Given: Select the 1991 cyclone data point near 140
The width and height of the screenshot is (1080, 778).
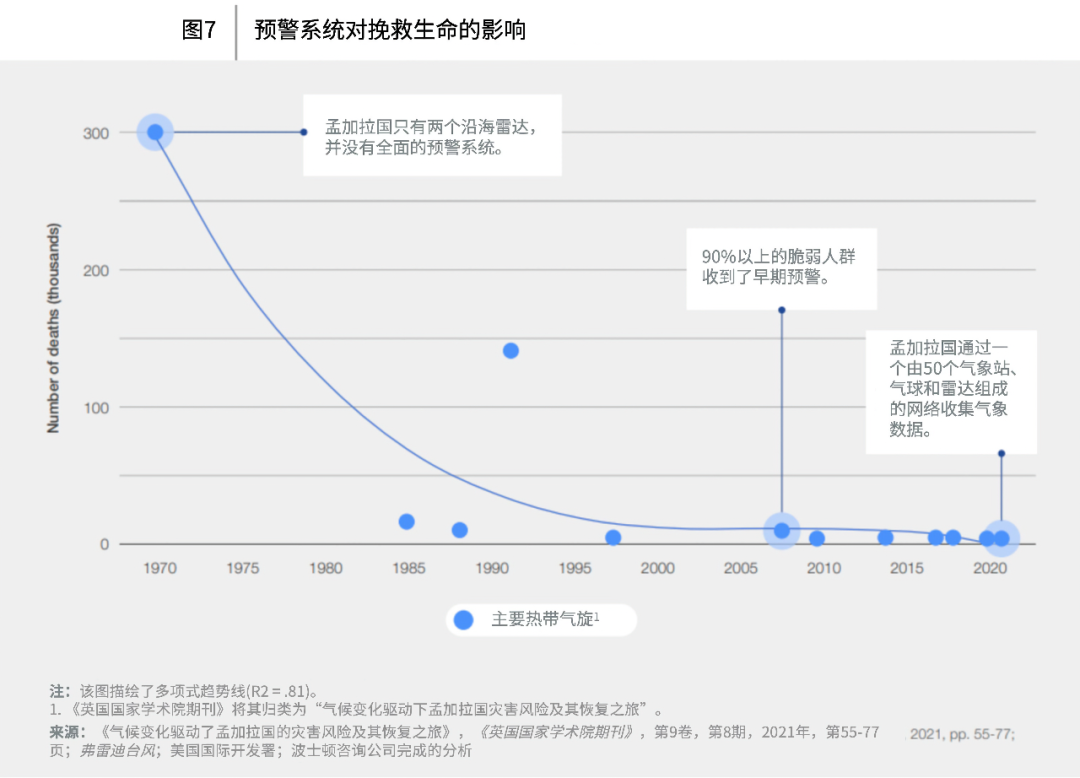Looking at the screenshot, I should [x=510, y=350].
